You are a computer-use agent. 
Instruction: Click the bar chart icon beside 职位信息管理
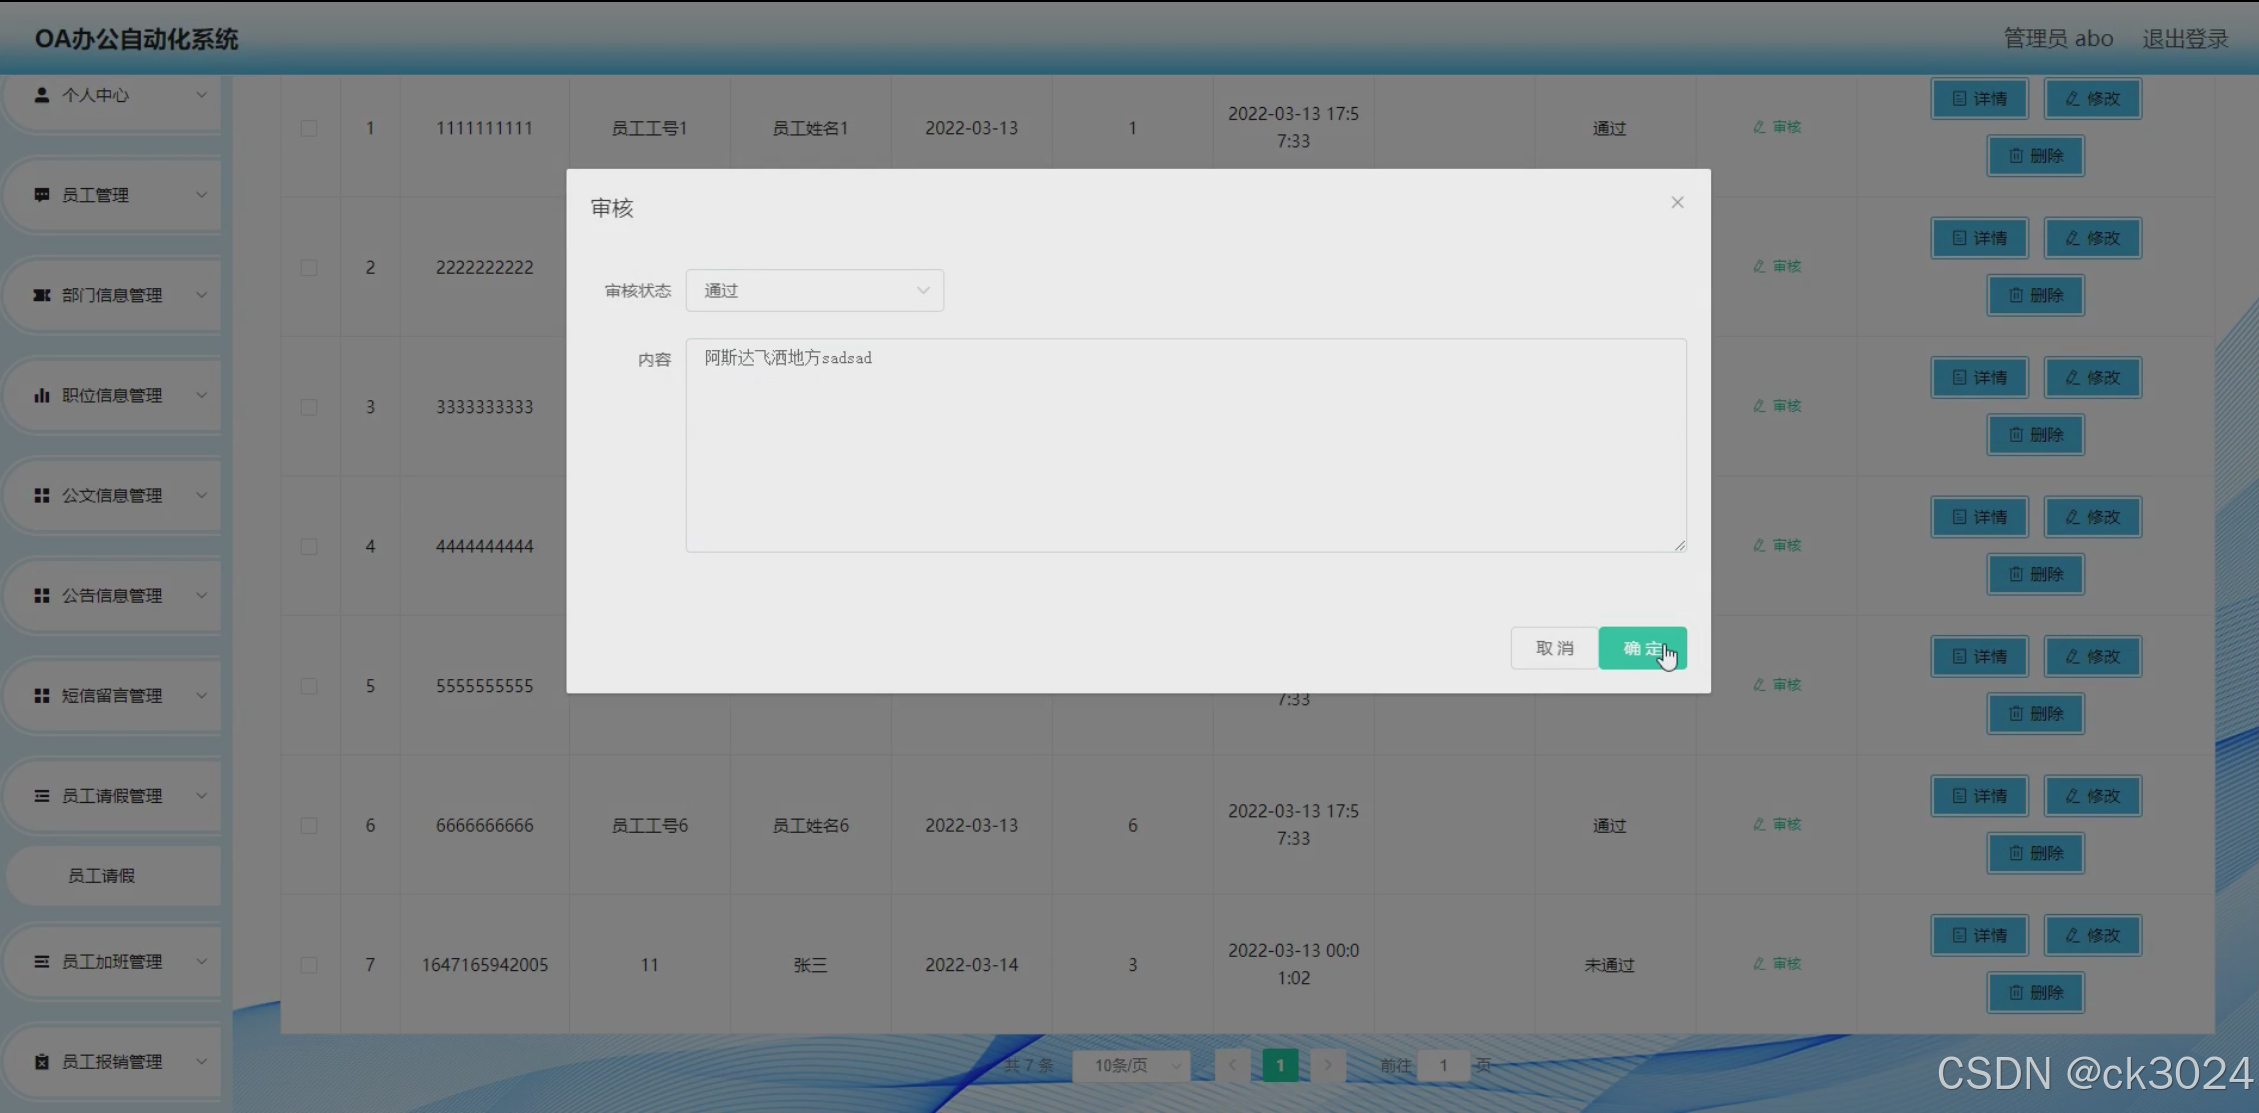point(41,395)
